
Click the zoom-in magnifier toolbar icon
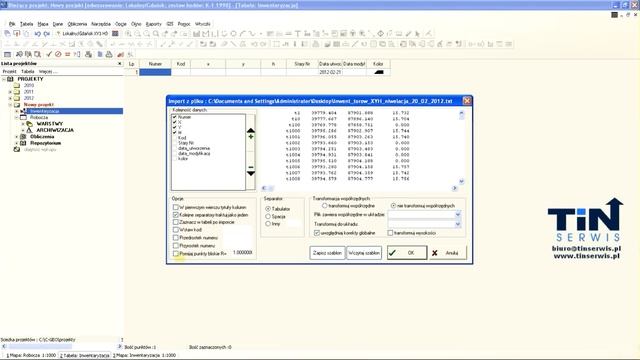pos(128,34)
